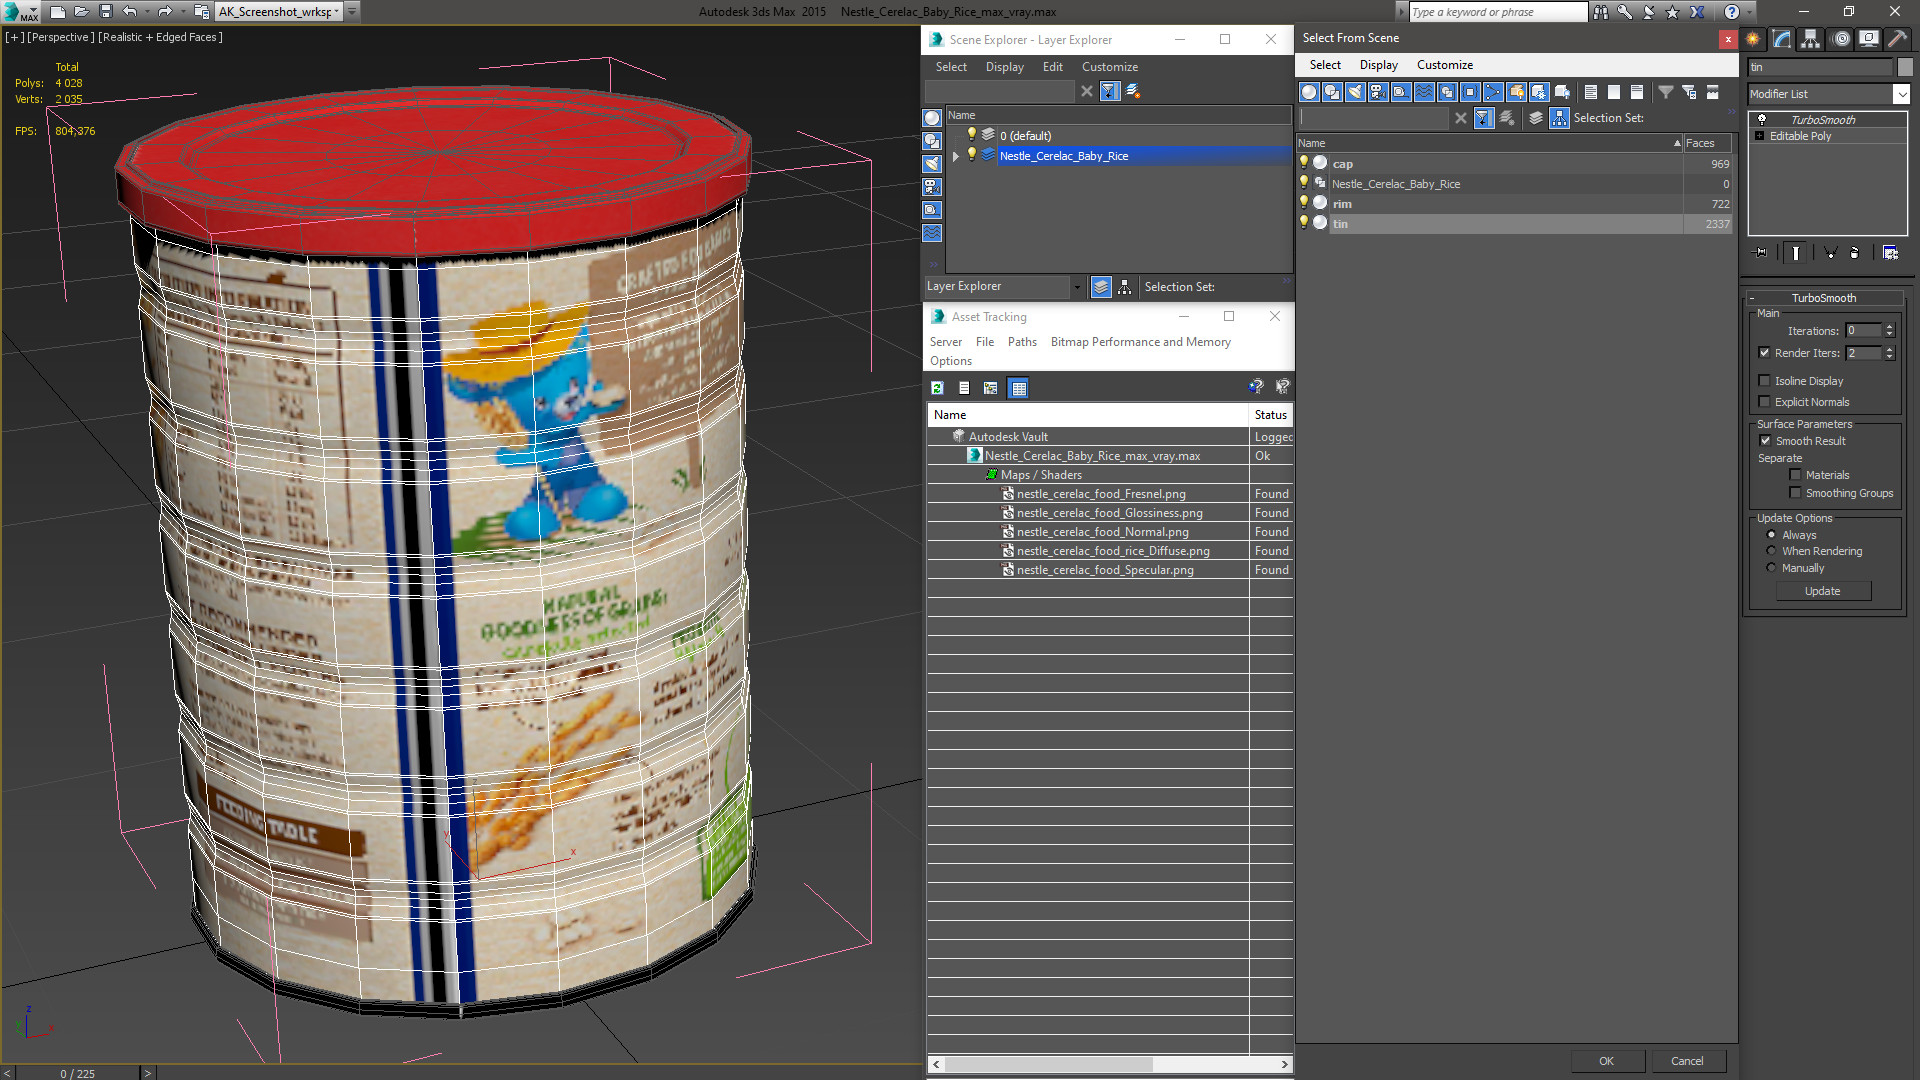Open Bitmap Performance and Memory menu
The width and height of the screenshot is (1920, 1080).
tap(1140, 342)
